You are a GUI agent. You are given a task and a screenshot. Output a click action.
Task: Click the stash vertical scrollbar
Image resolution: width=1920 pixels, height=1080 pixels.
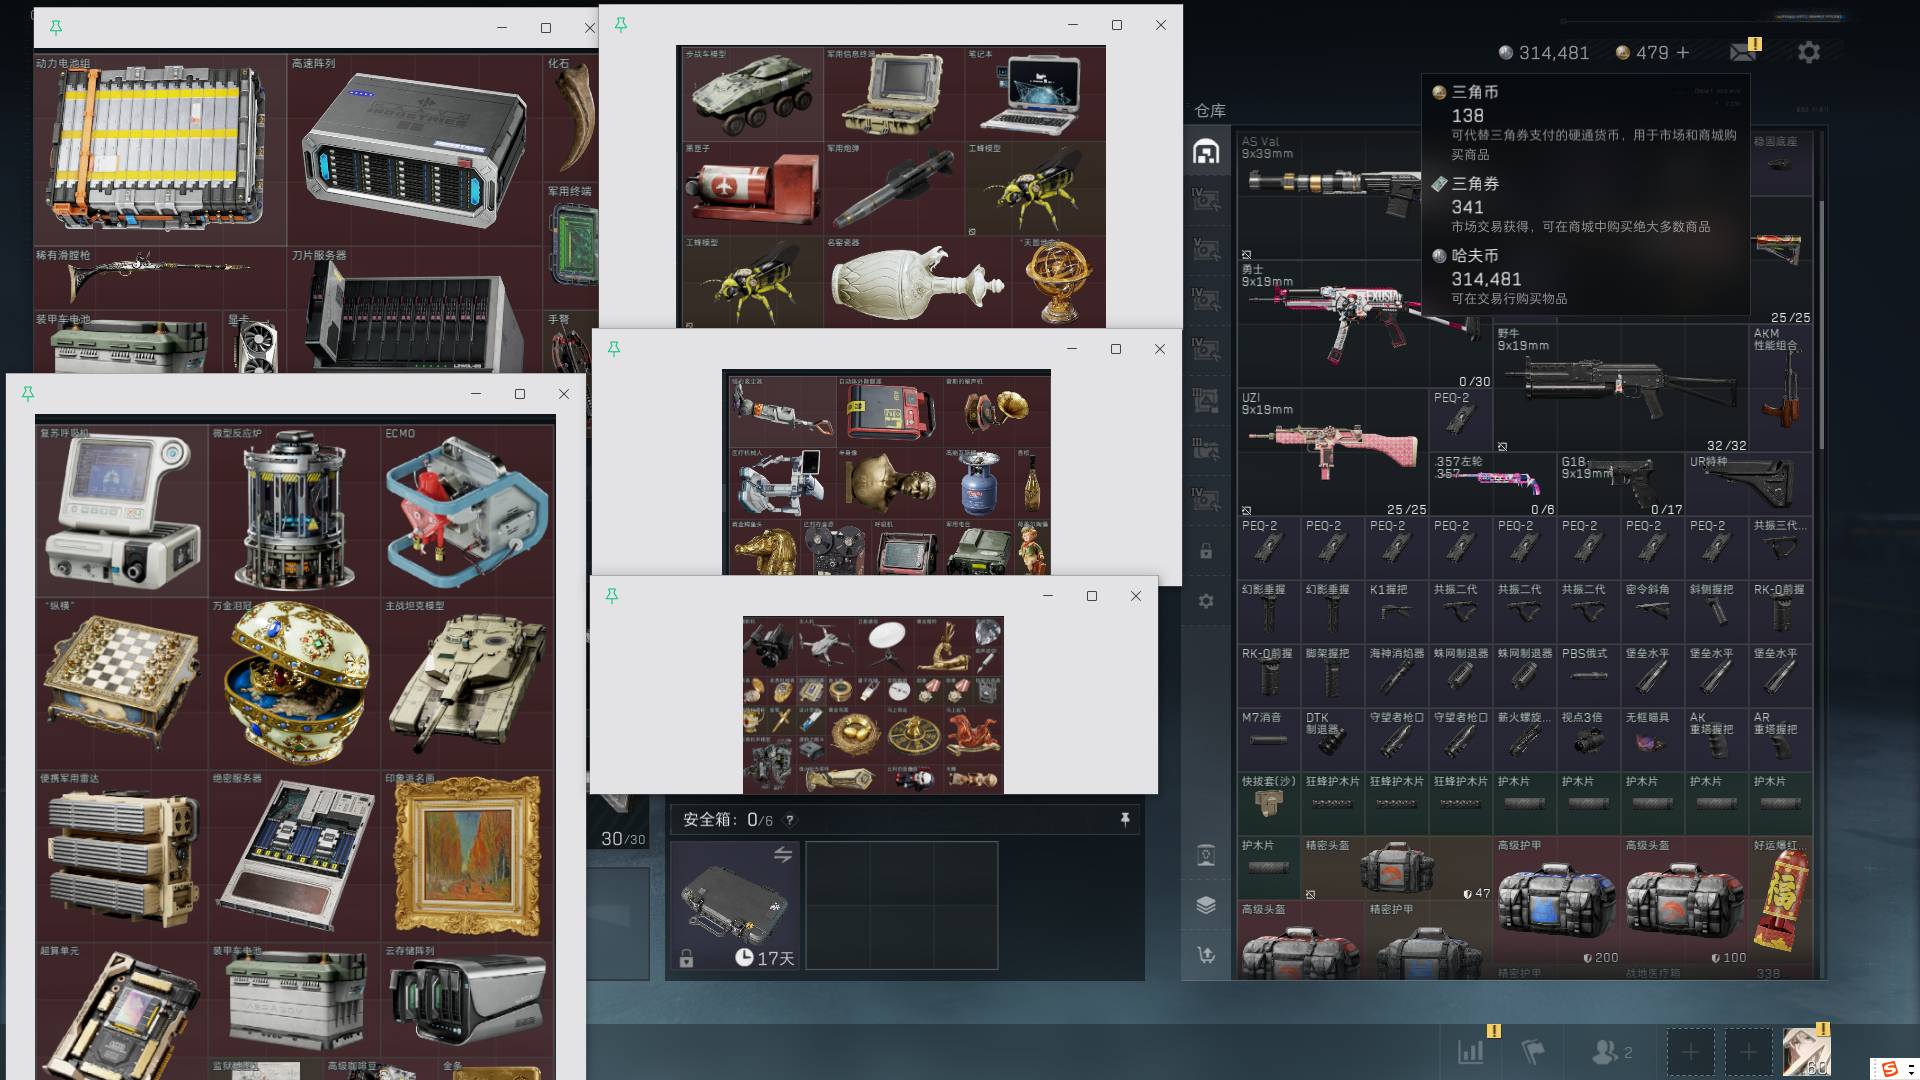pos(1821,325)
